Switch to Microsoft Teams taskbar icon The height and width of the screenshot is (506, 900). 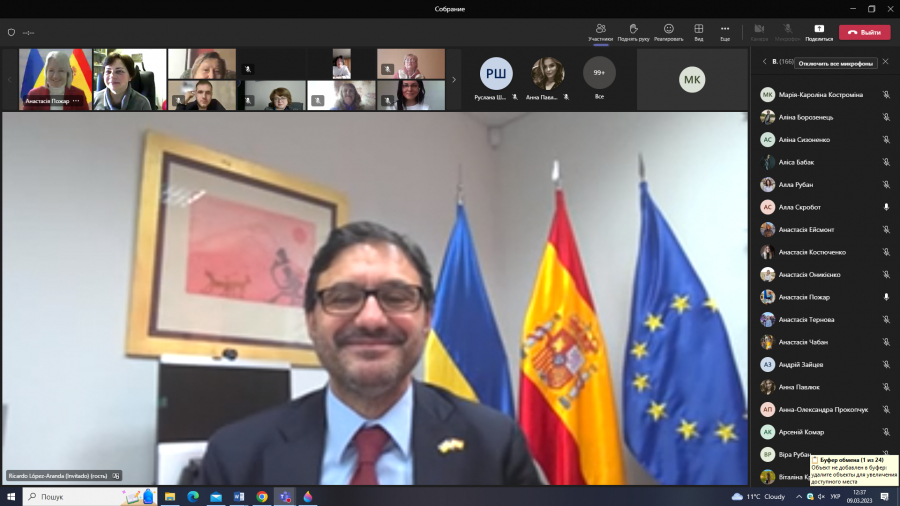tap(285, 496)
